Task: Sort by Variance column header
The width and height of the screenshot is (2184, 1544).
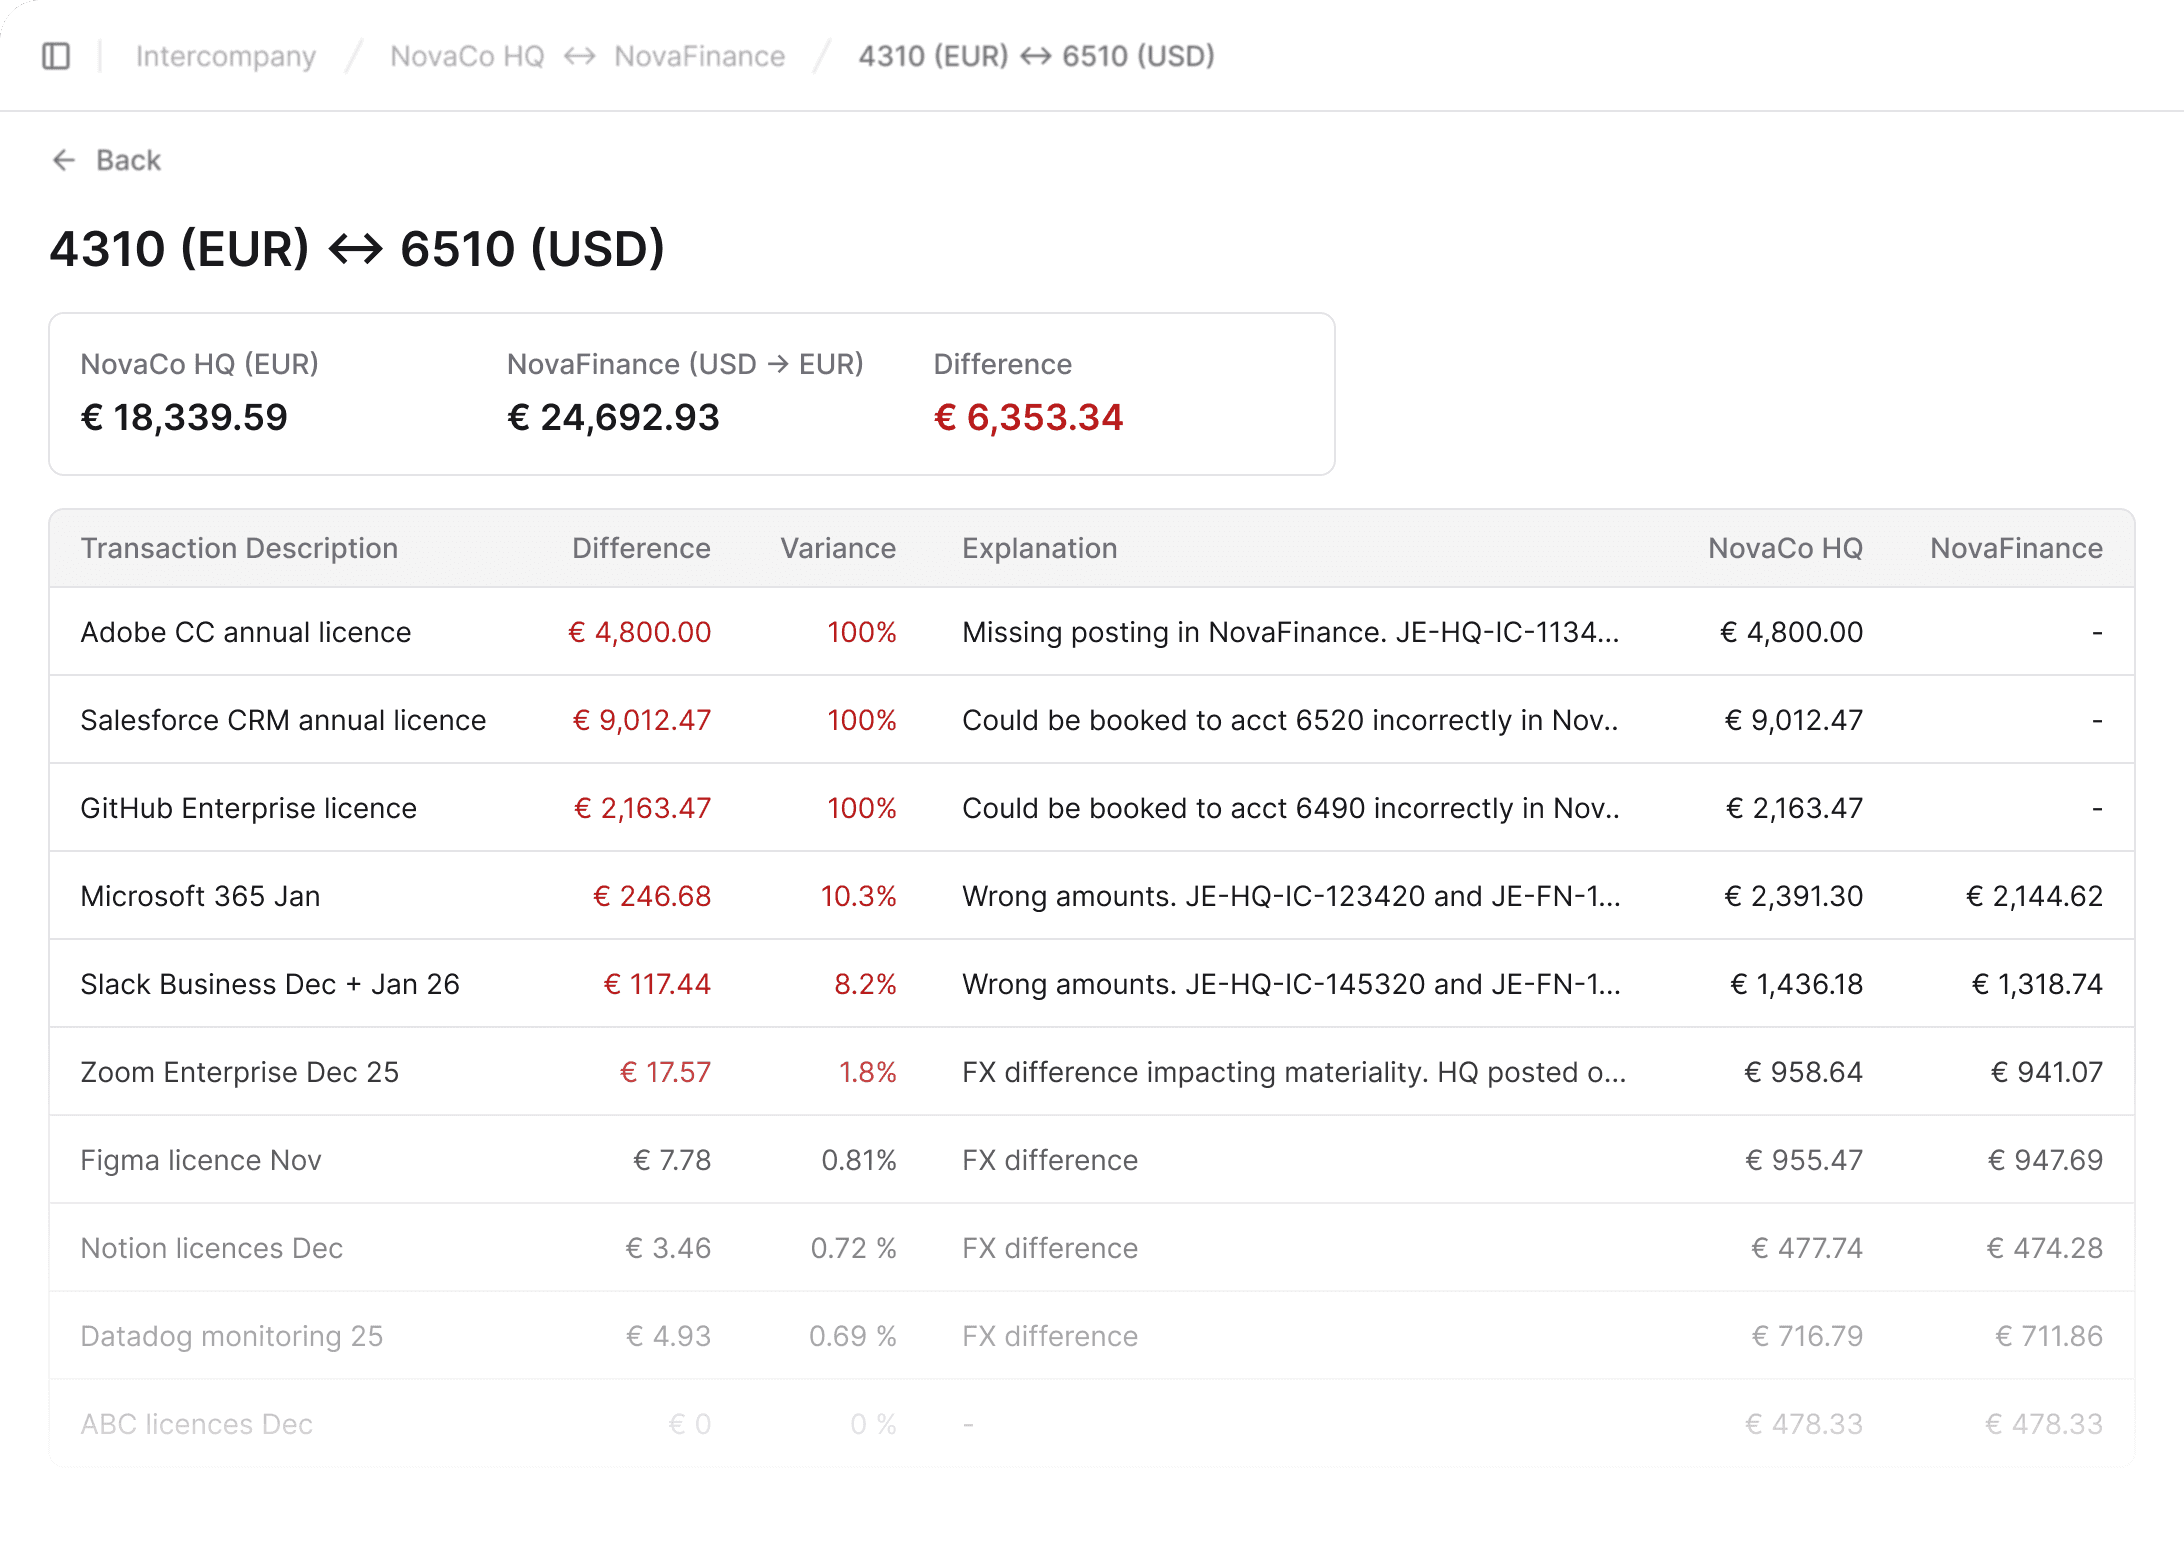Action: [837, 548]
